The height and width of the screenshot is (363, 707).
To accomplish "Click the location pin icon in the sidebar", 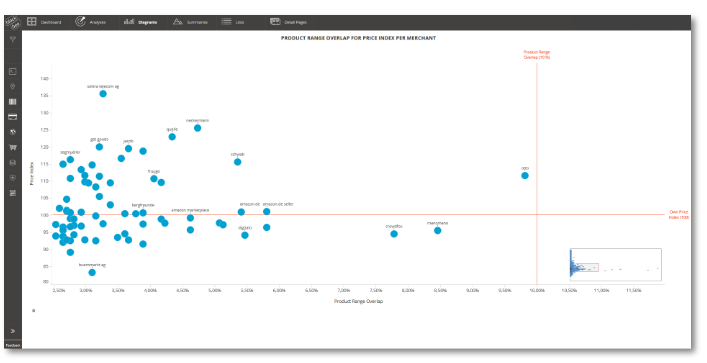I will tap(13, 87).
